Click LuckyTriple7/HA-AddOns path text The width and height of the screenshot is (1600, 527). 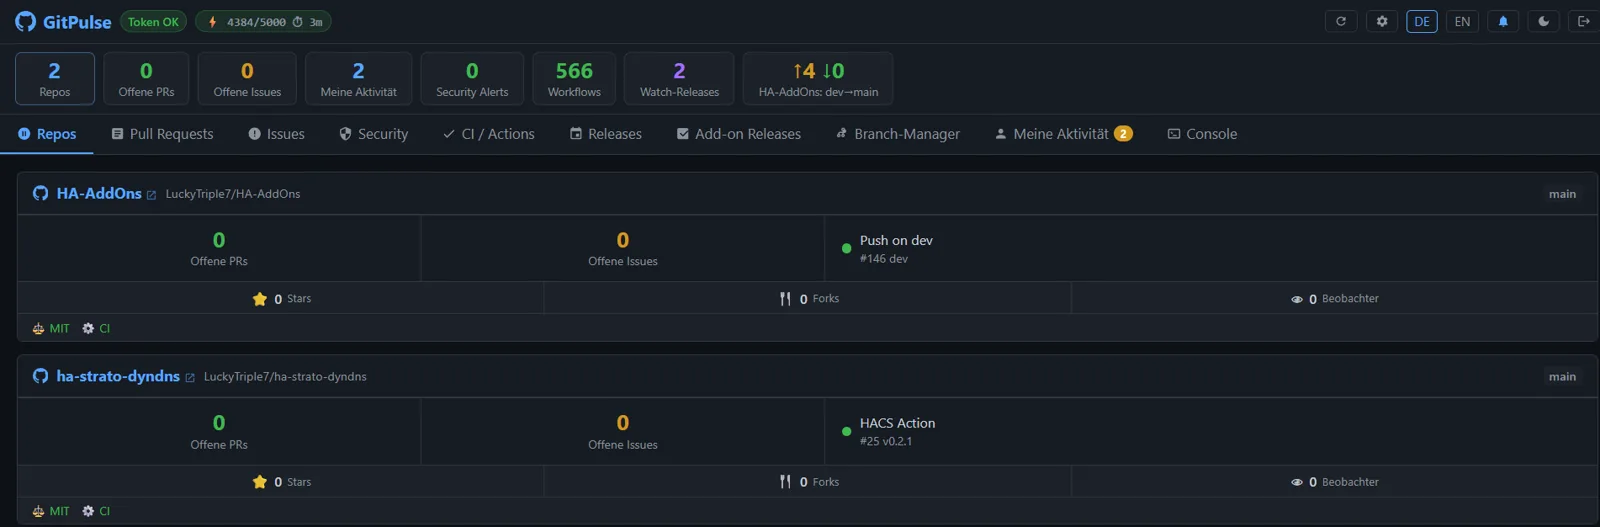coord(233,194)
